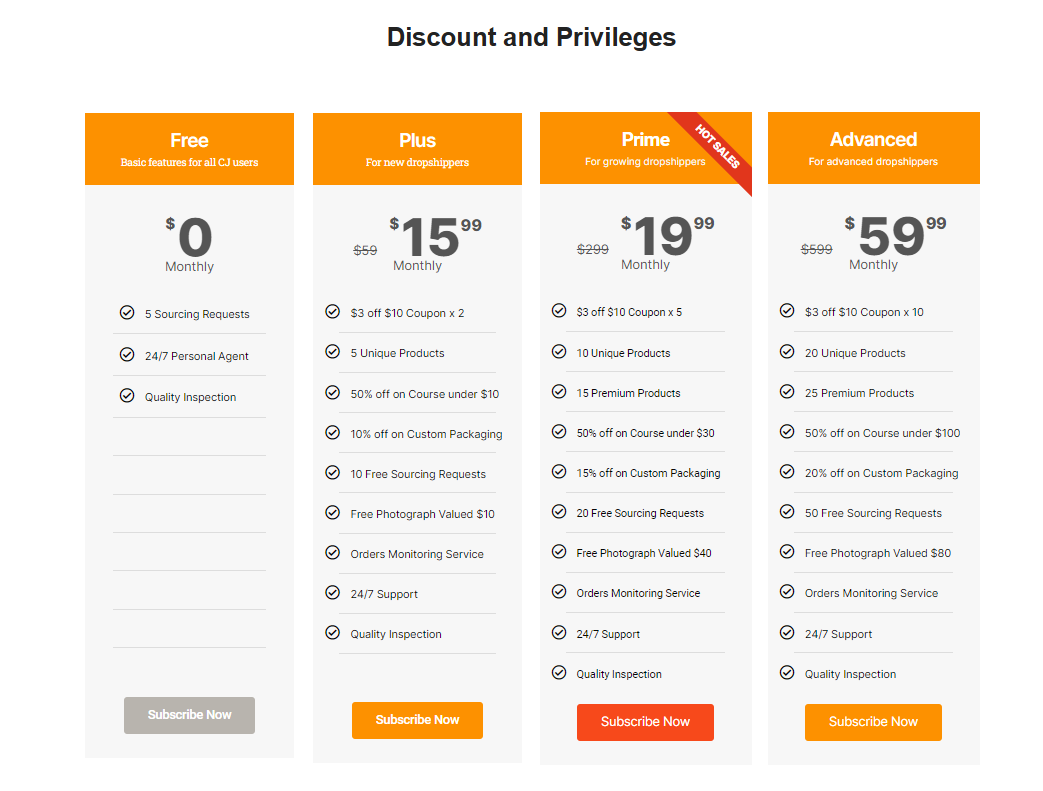Select the Advanced plan header
The width and height of the screenshot is (1043, 791).
click(873, 148)
